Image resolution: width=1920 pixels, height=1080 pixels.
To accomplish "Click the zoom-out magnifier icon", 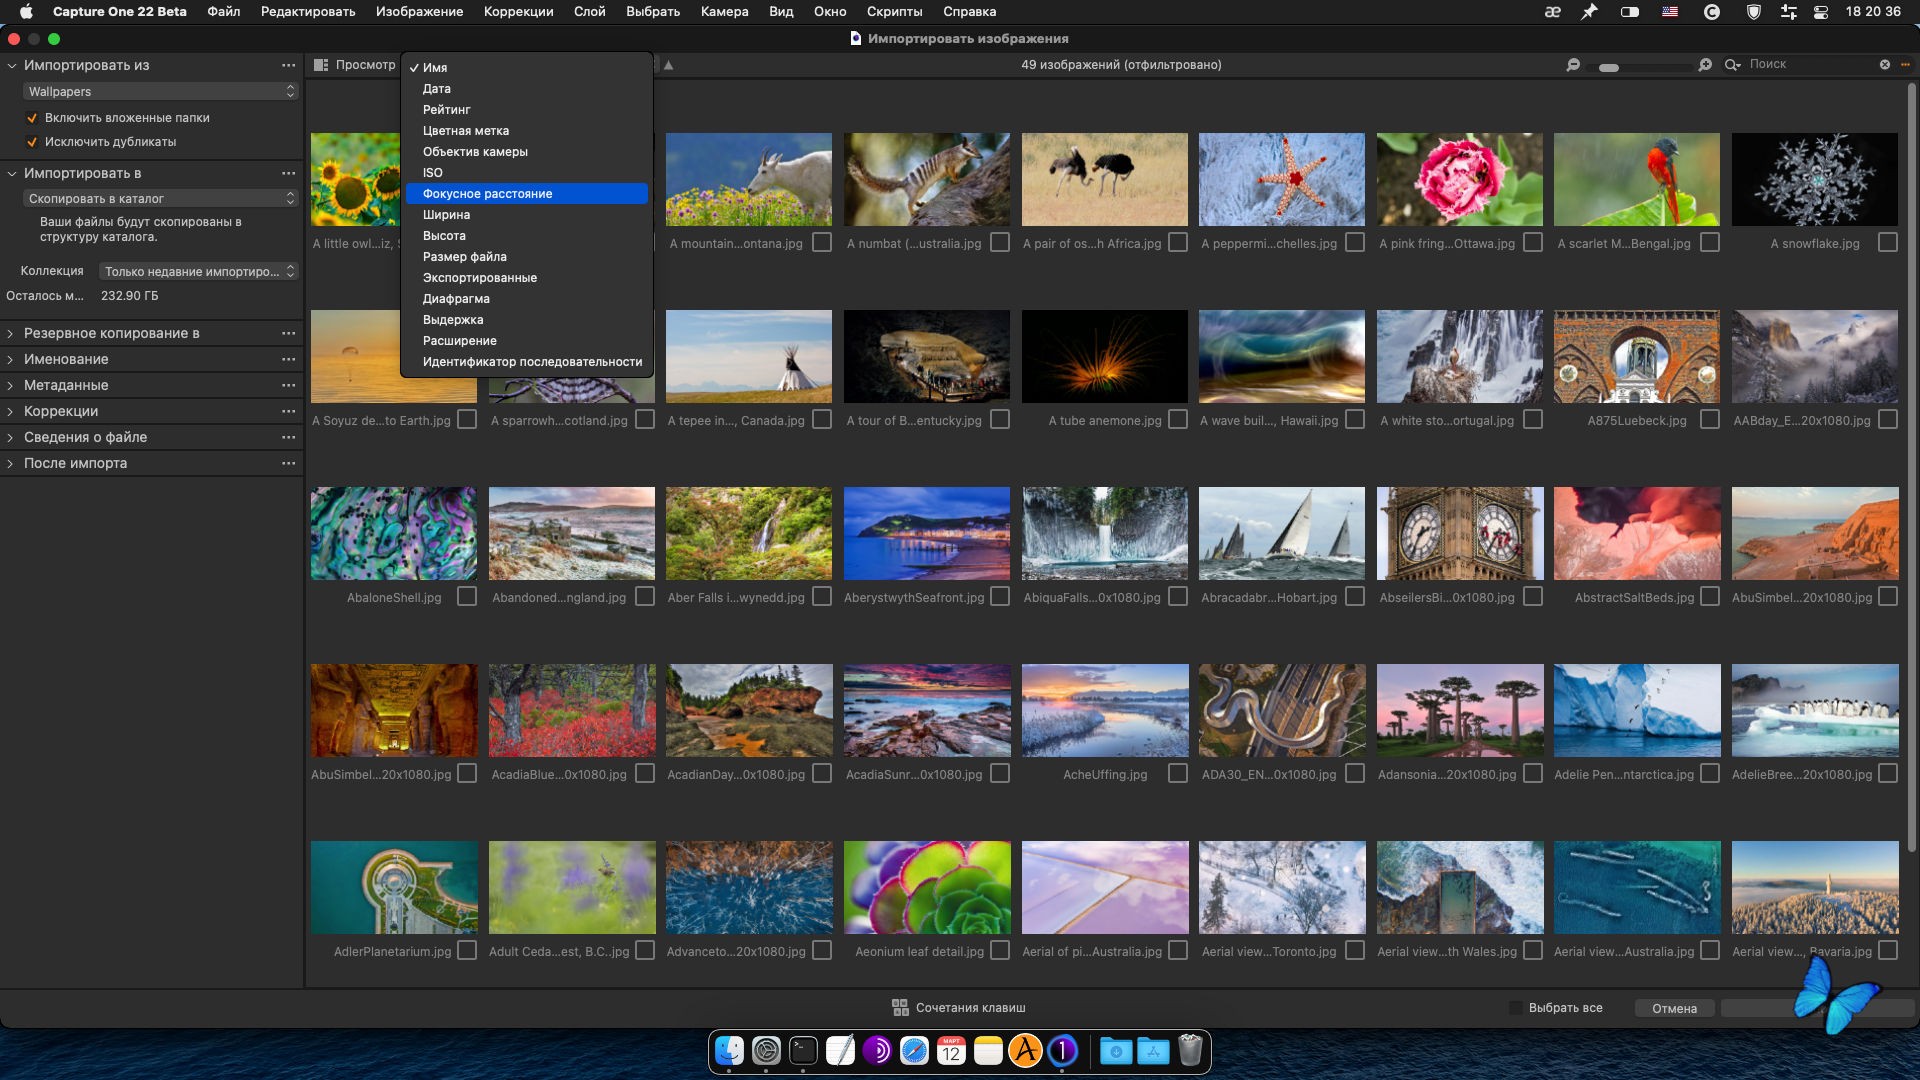I will click(x=1573, y=65).
